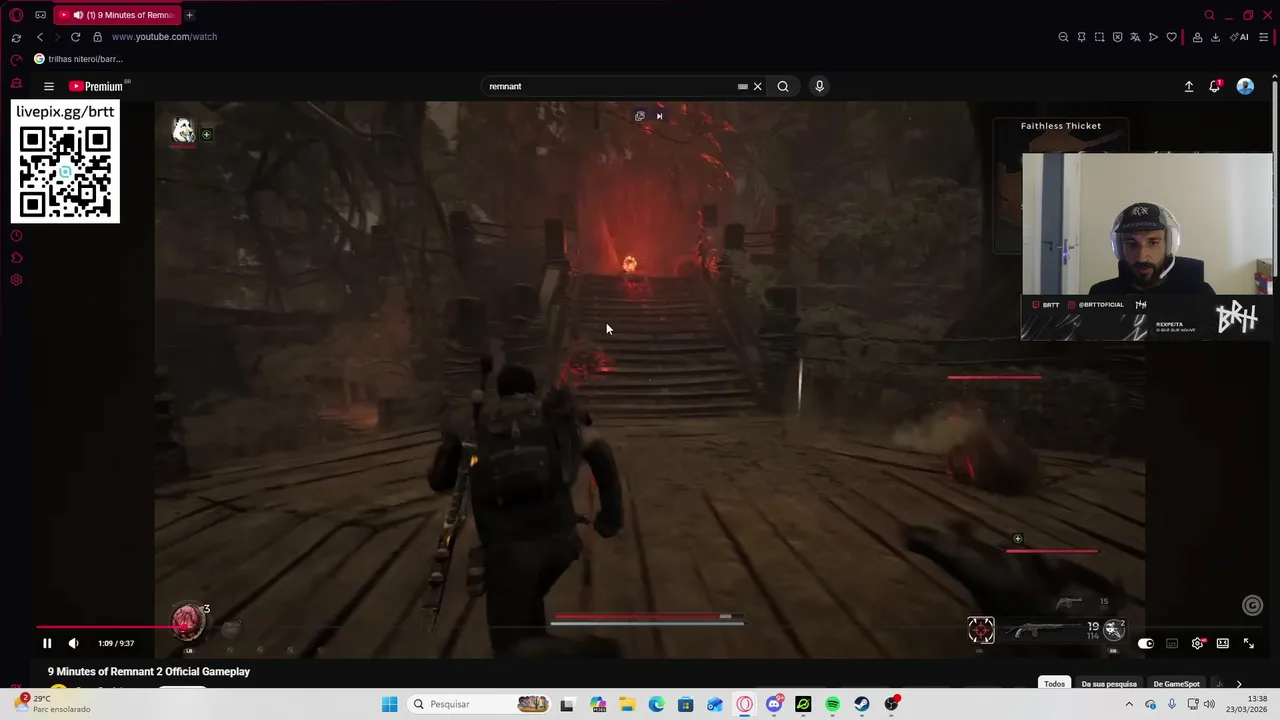Viewport: 1280px width, 720px height.
Task: Open YouTube notifications bell
Action: tap(1214, 86)
